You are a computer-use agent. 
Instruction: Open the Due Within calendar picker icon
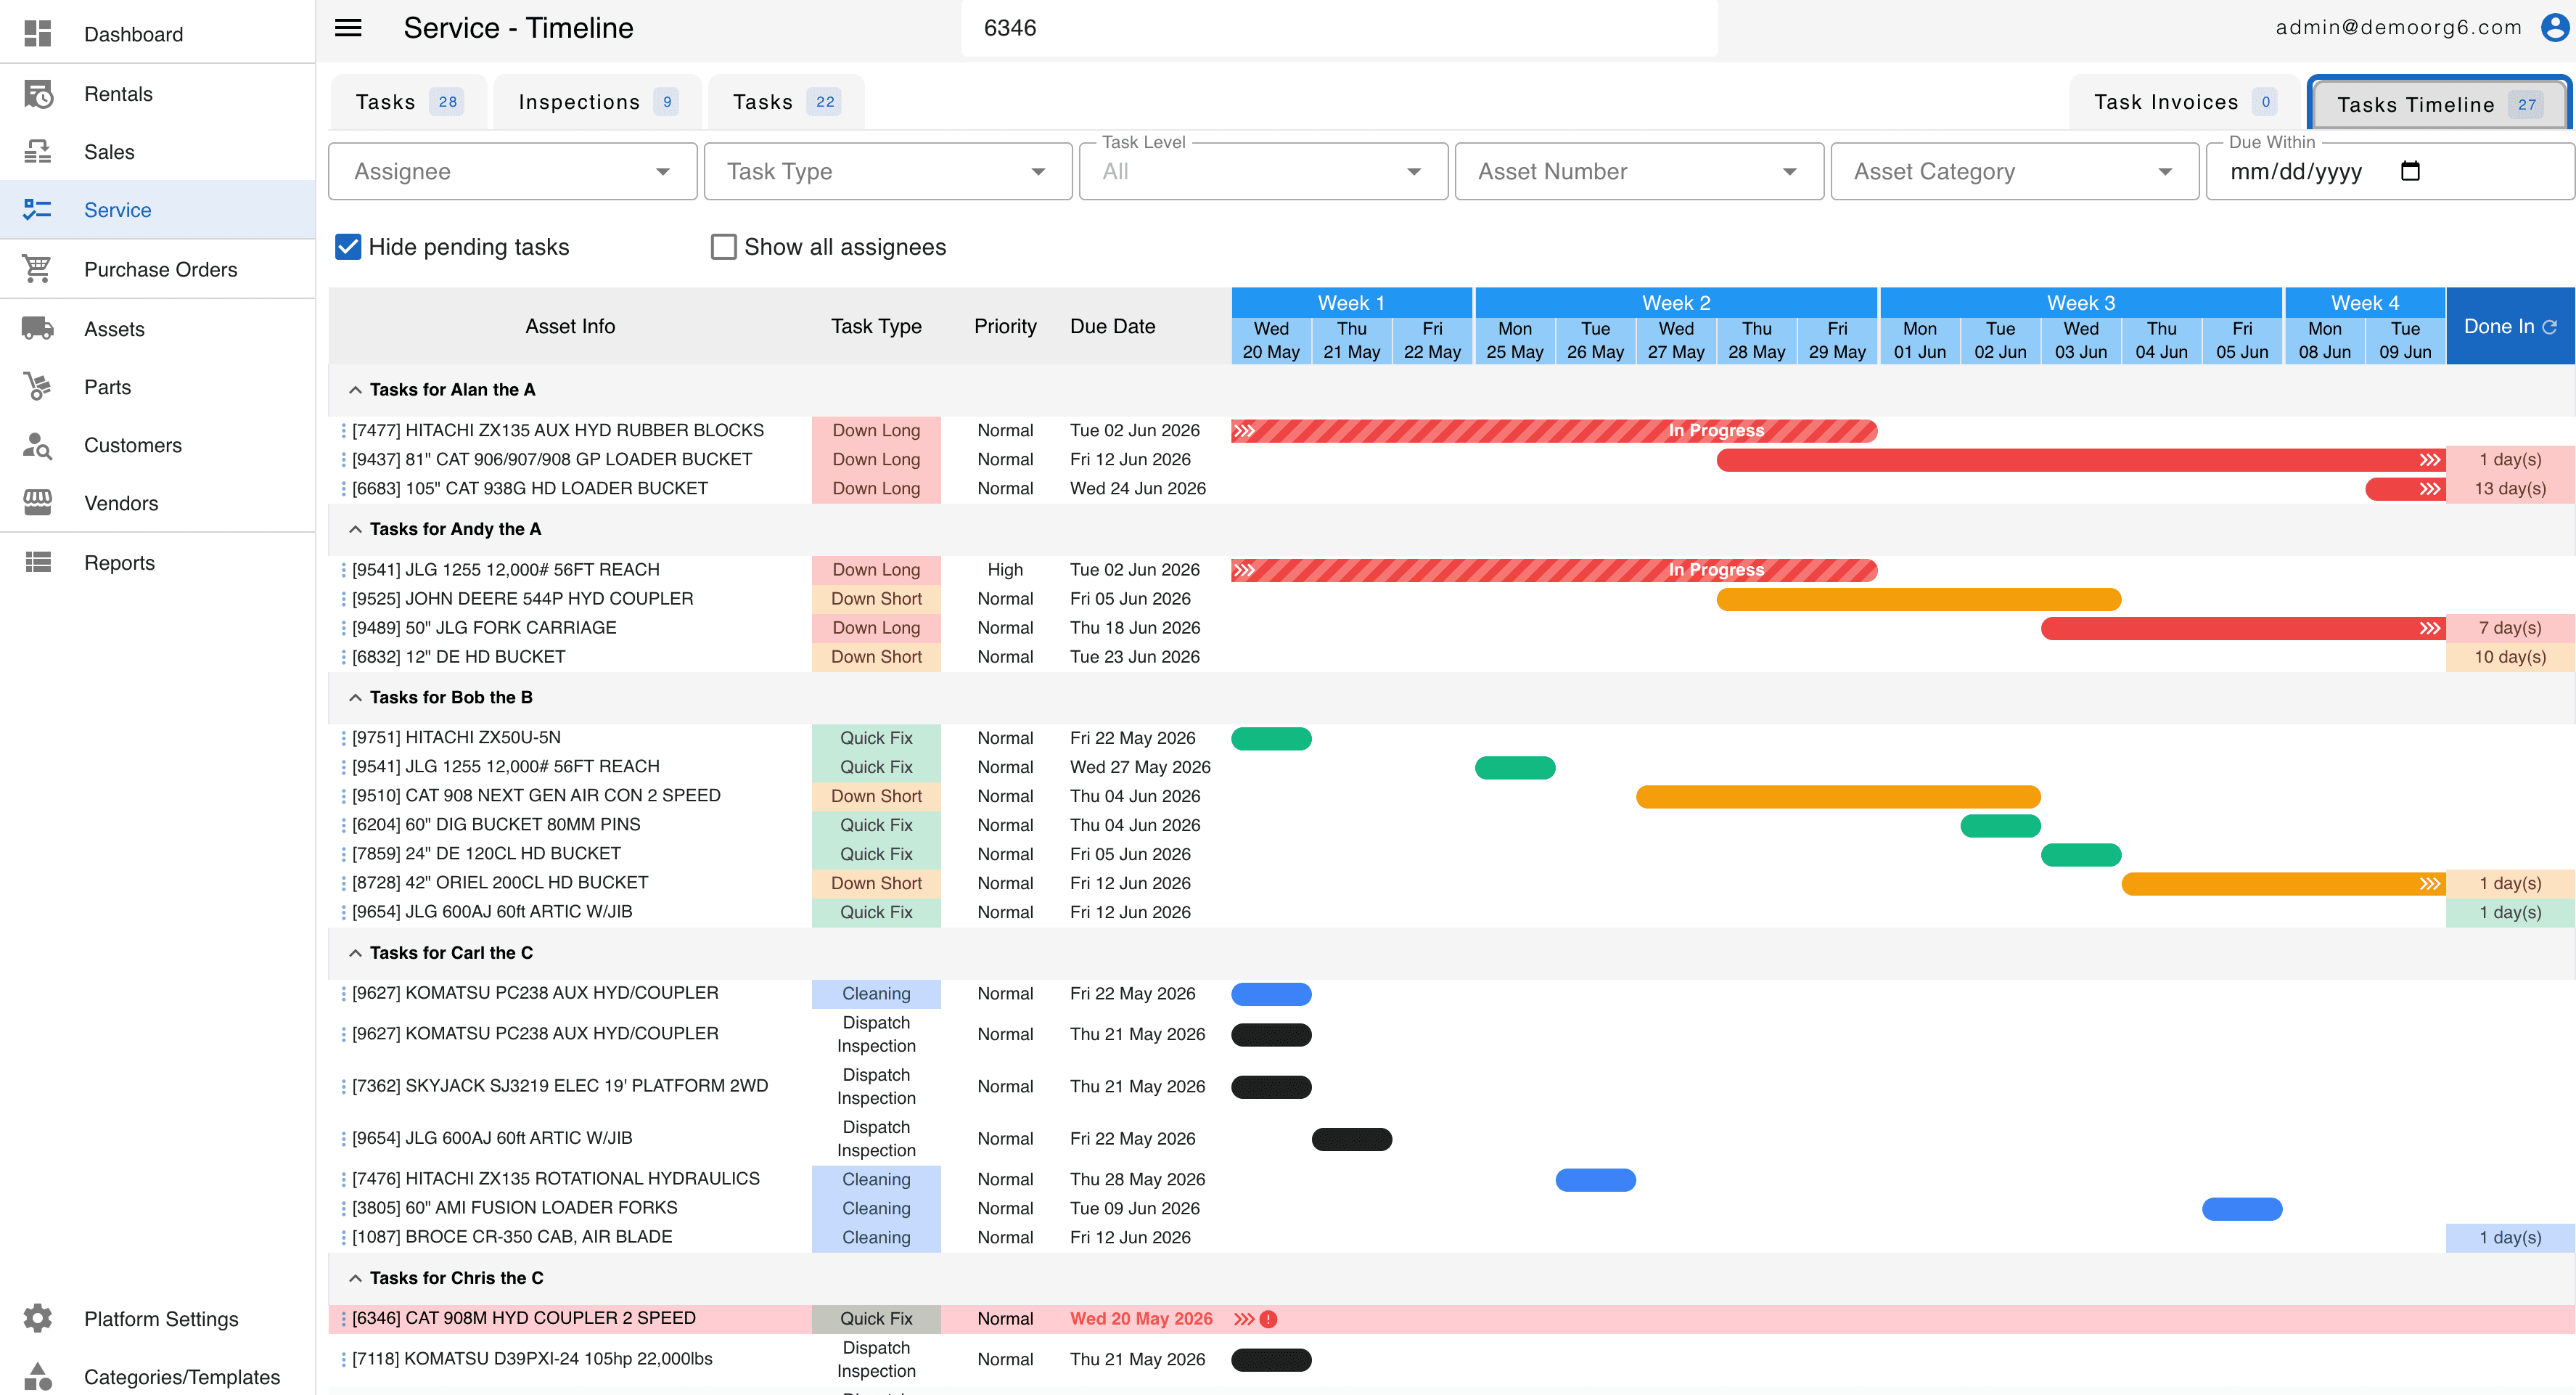point(2410,171)
